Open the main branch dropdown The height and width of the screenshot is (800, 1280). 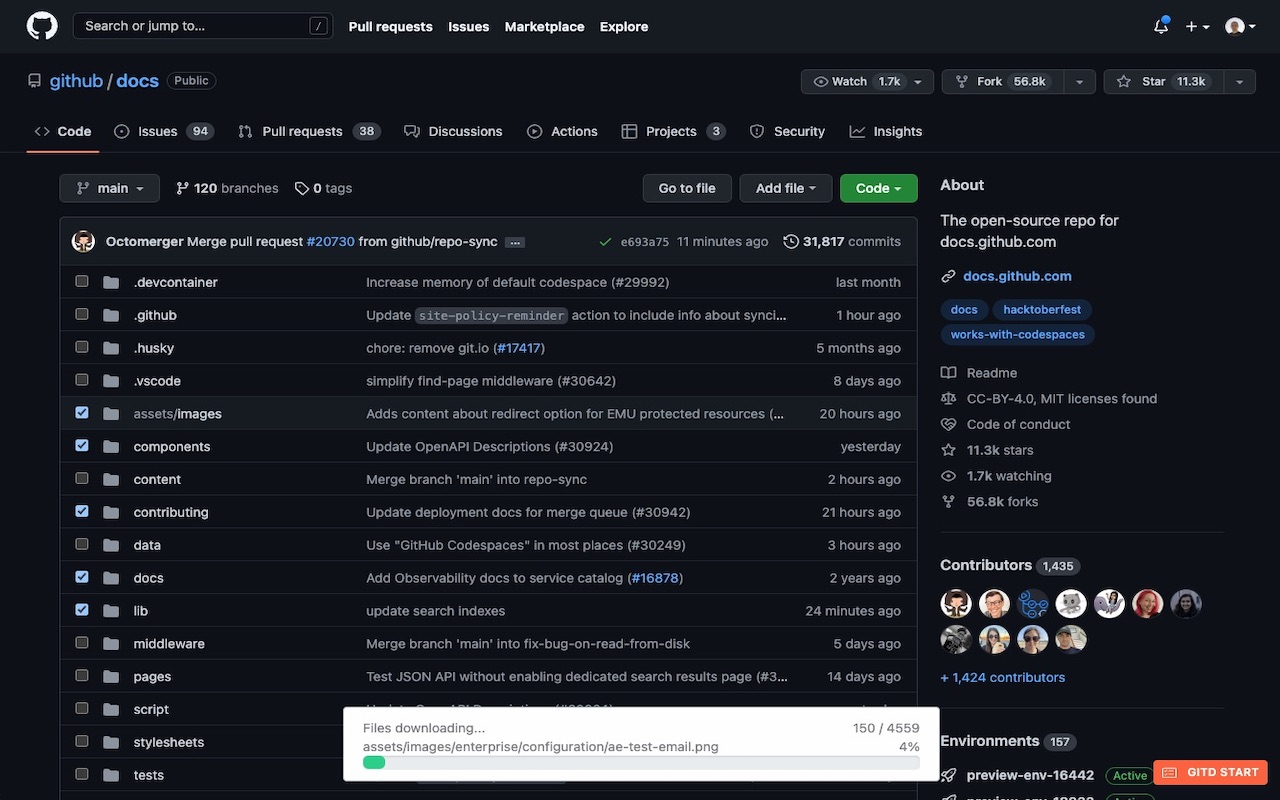tap(109, 187)
